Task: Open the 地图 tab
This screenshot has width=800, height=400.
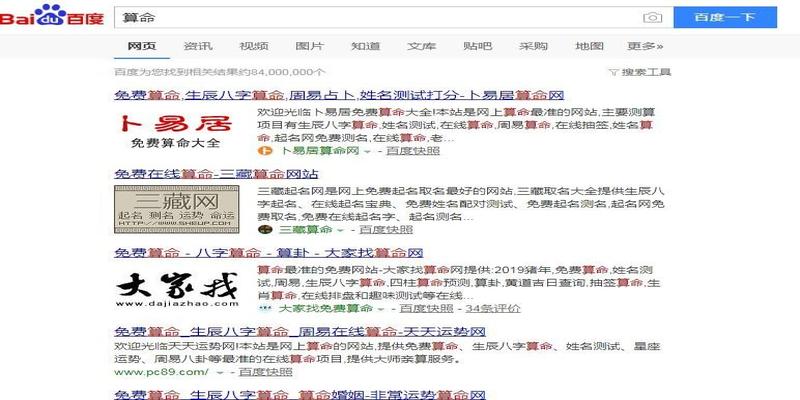Action: click(589, 46)
